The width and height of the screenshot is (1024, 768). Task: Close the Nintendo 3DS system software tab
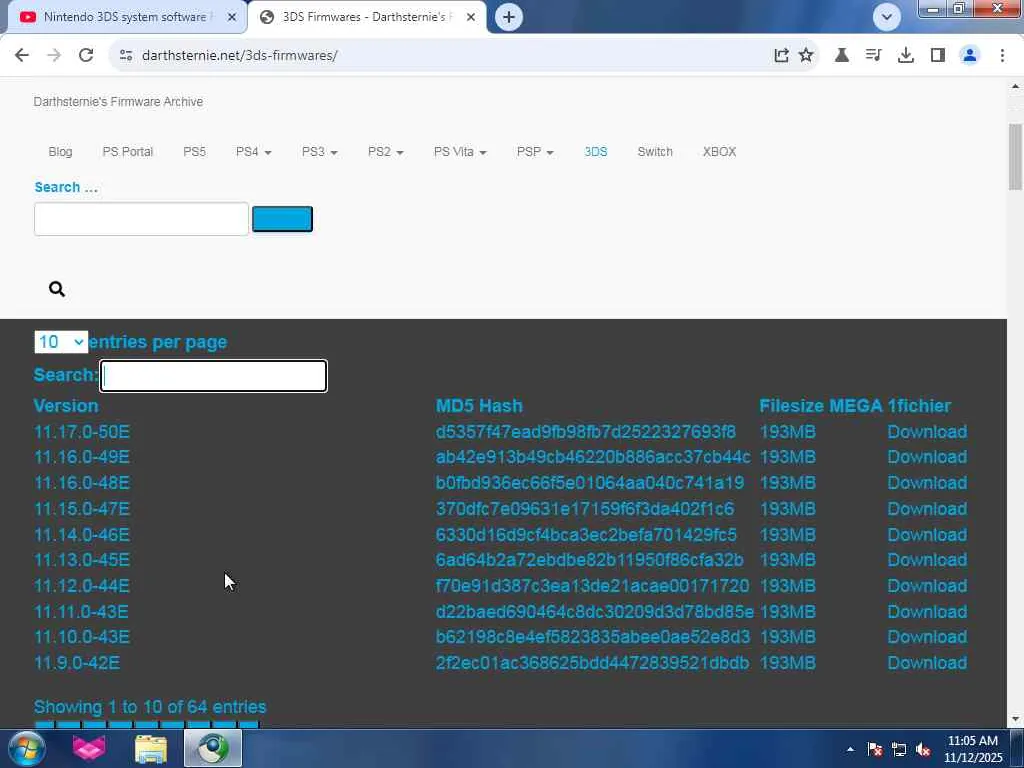232,17
